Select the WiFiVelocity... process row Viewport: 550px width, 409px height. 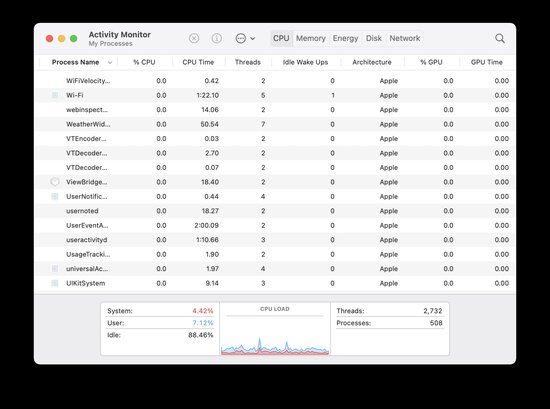pos(275,81)
